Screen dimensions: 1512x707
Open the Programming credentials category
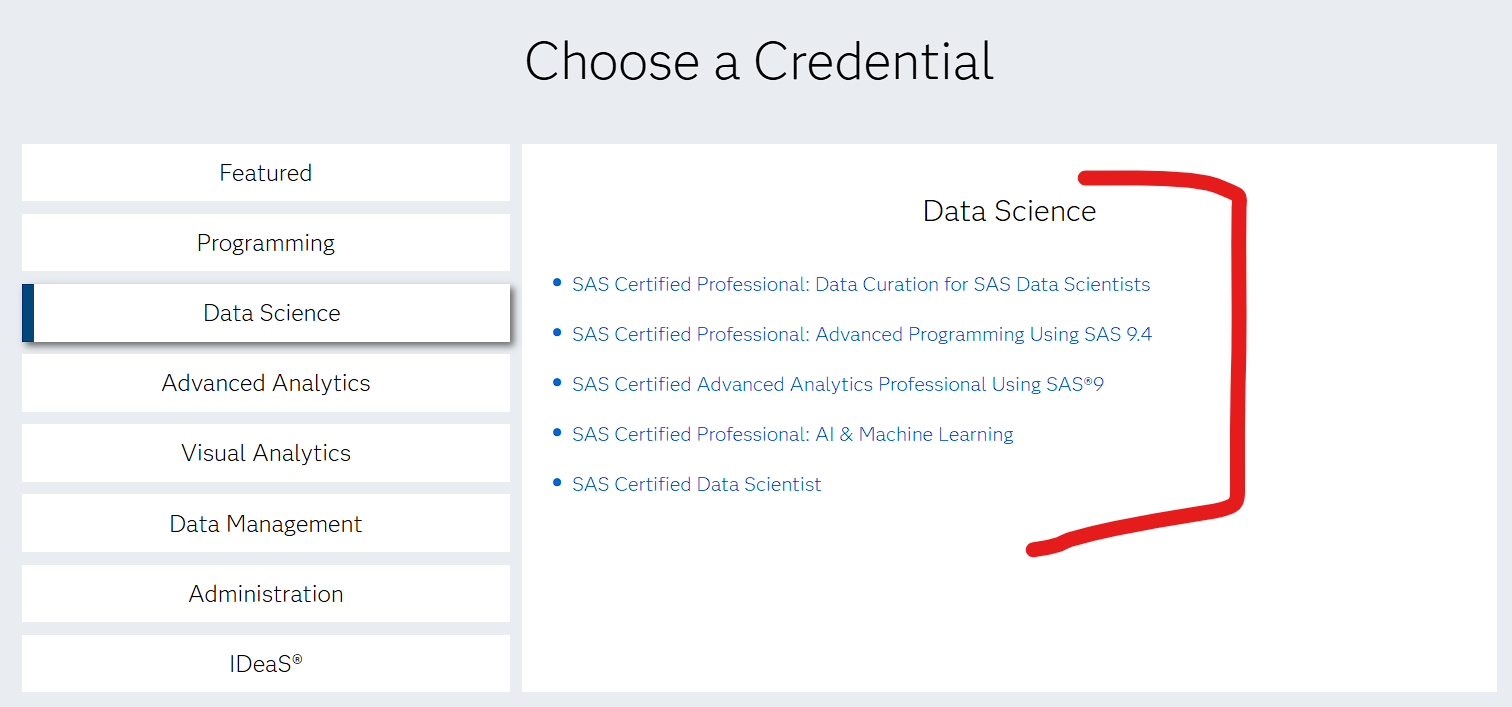(265, 242)
